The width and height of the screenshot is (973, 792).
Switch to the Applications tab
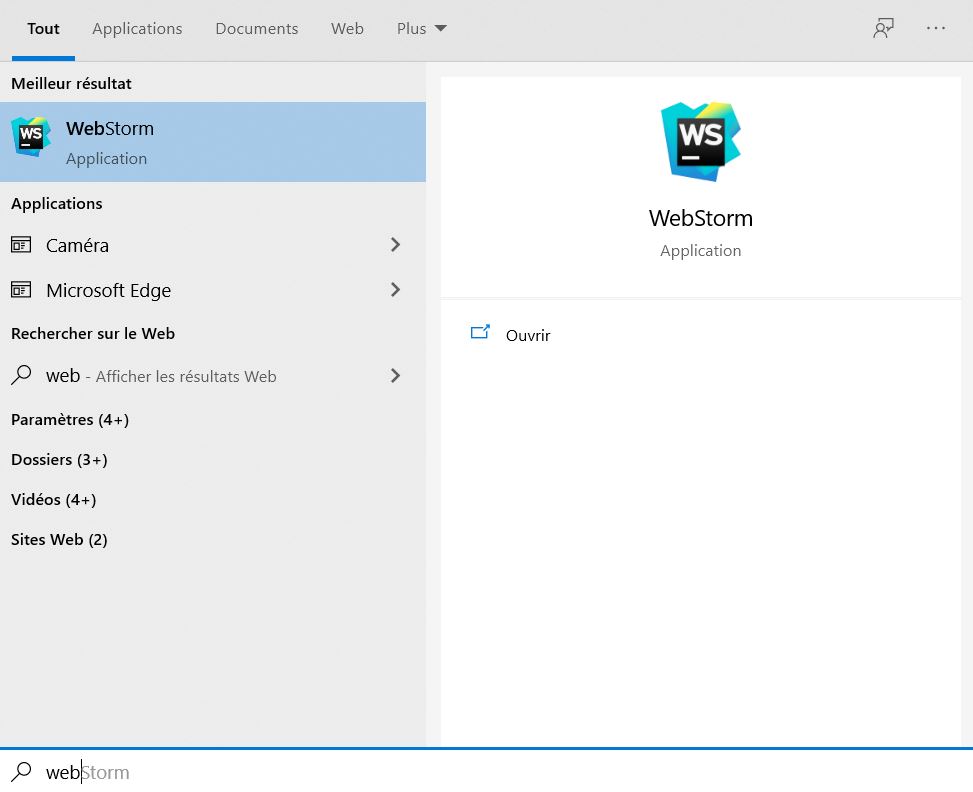(x=137, y=29)
